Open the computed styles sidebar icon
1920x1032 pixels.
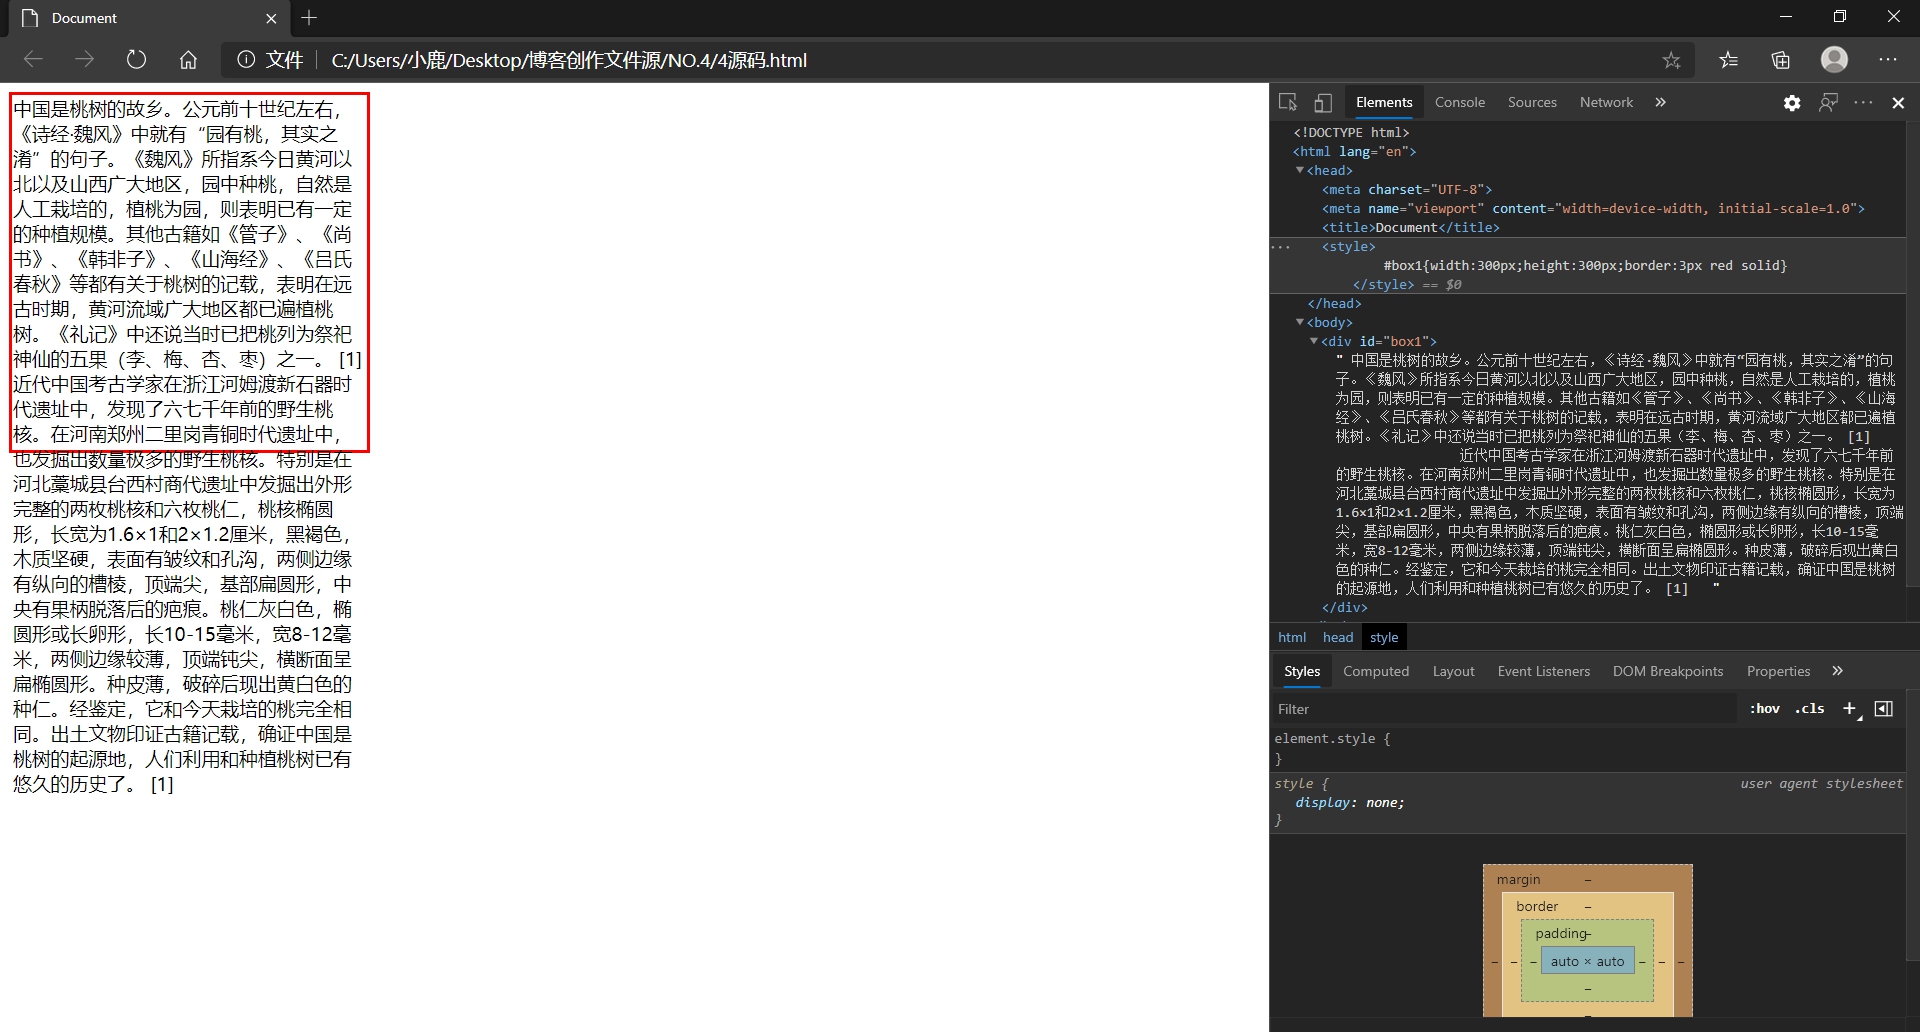(1885, 708)
